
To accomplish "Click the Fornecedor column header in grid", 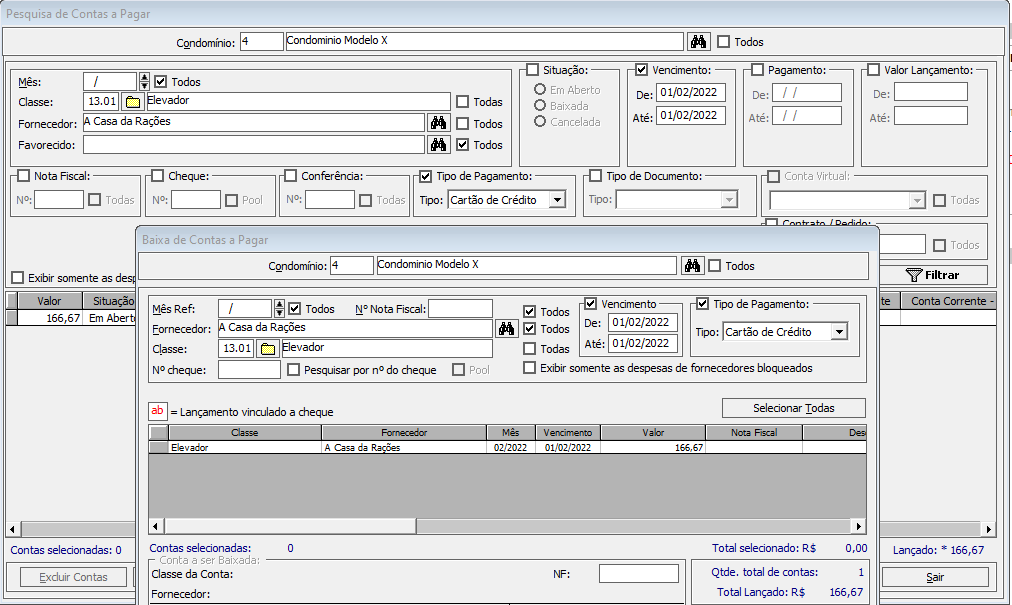I will (404, 433).
